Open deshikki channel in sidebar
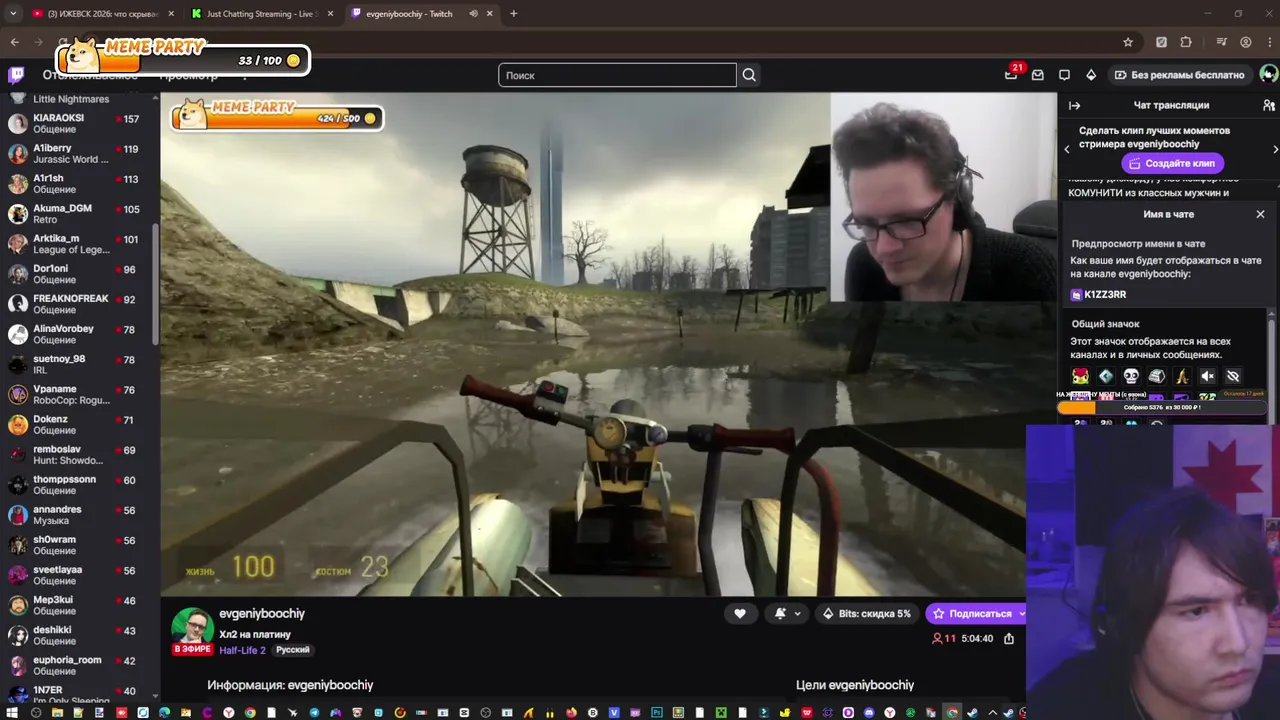The height and width of the screenshot is (720, 1280). click(x=79, y=635)
